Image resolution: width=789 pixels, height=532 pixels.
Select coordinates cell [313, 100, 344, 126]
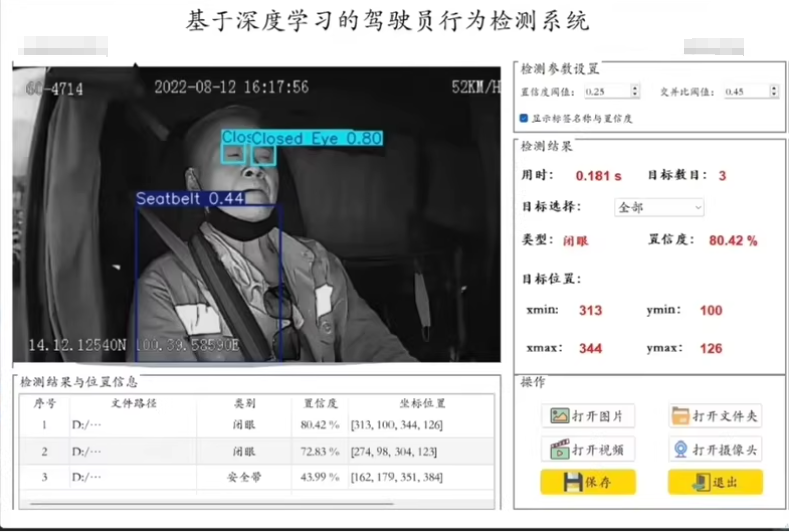(397, 425)
